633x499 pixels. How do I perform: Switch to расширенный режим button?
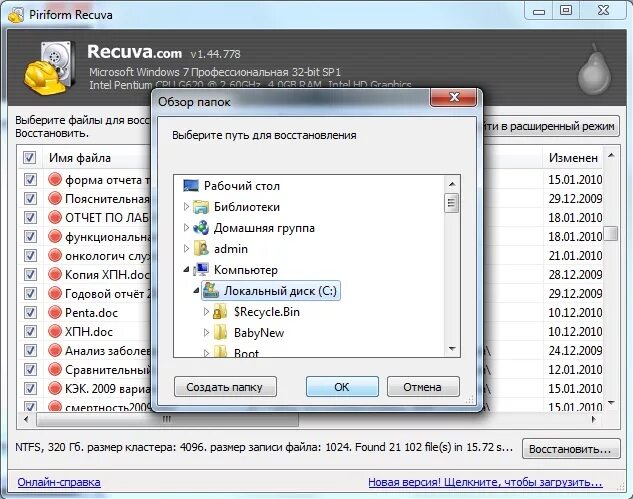(551, 126)
